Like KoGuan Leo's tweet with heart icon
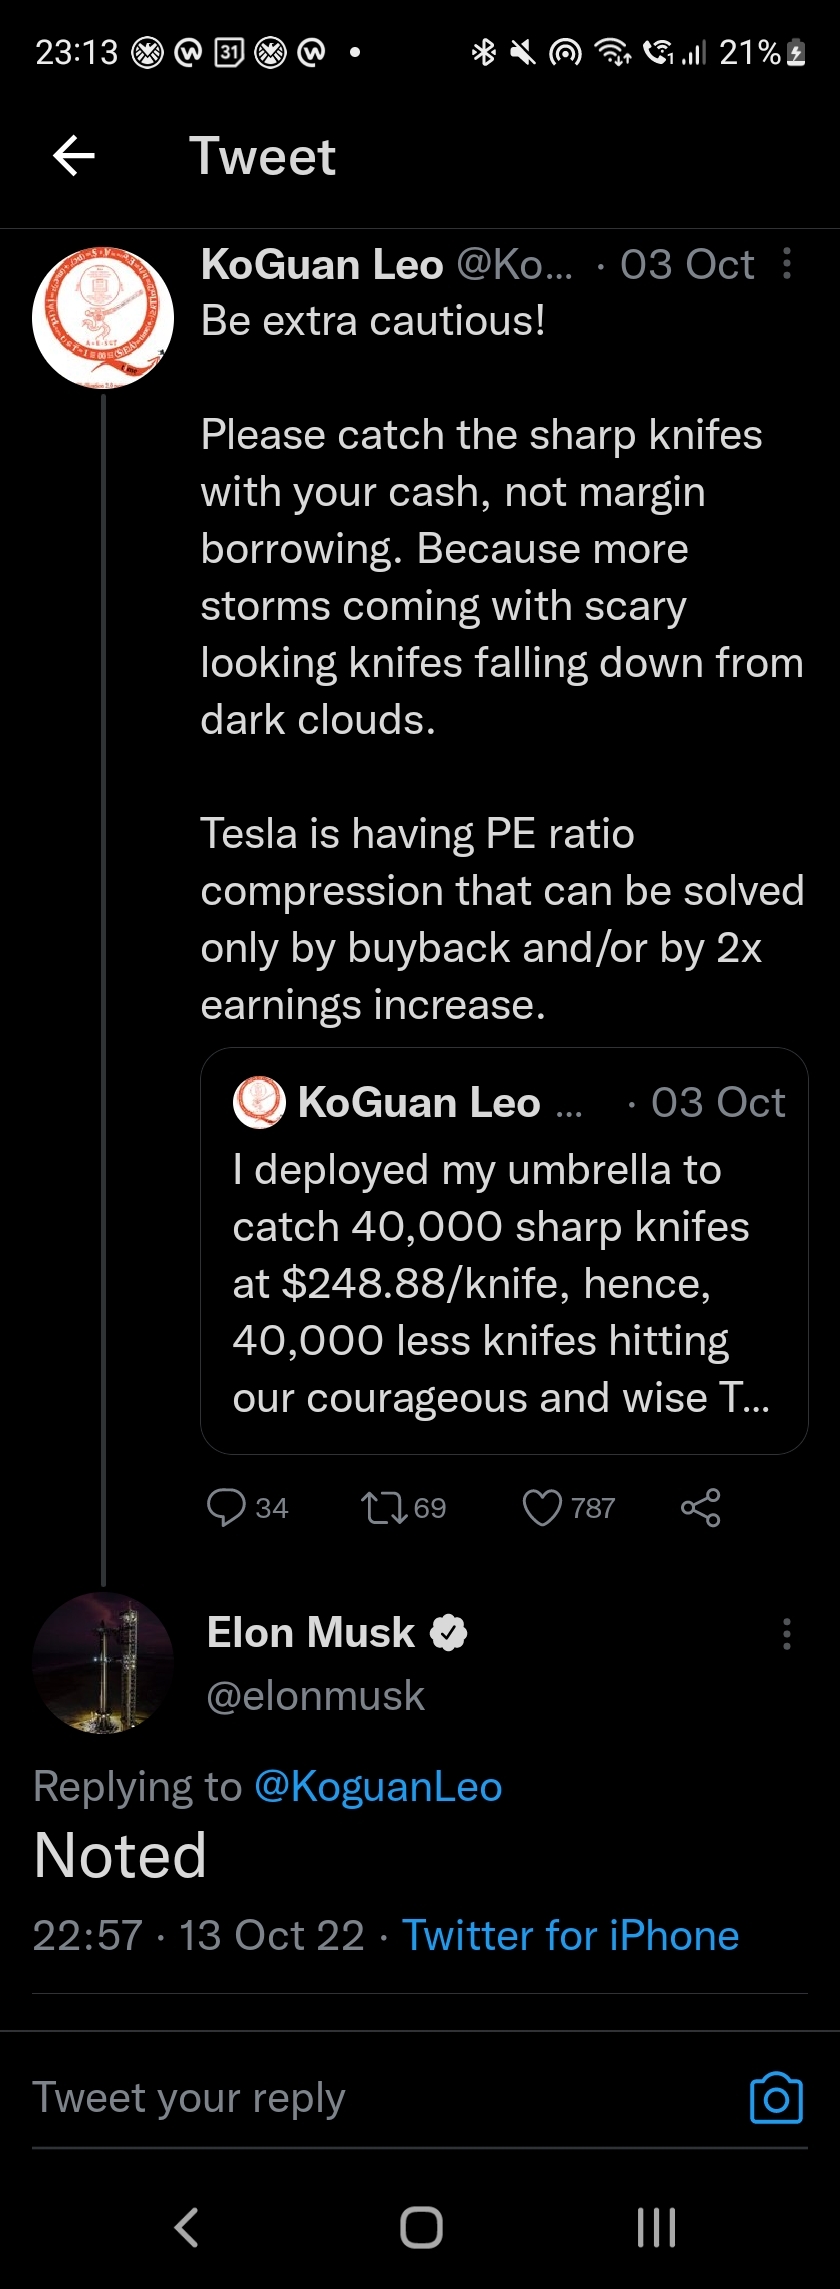Viewport: 840px width, 2289px height. coord(542,1507)
